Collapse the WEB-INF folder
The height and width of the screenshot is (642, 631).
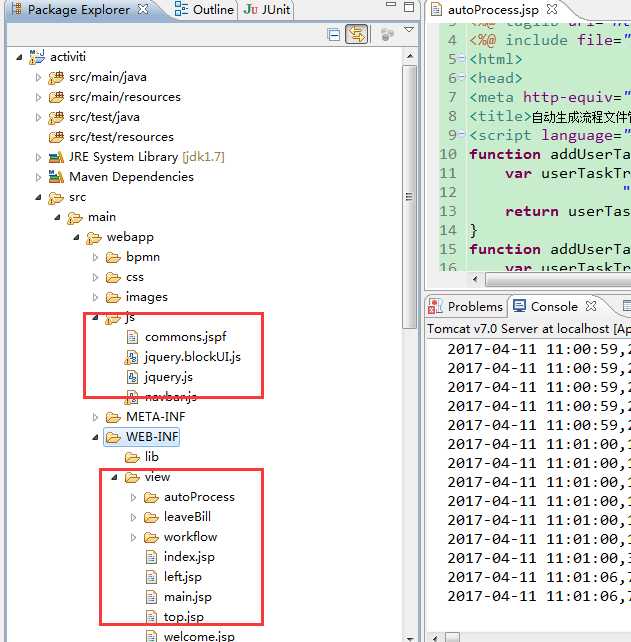[95, 437]
